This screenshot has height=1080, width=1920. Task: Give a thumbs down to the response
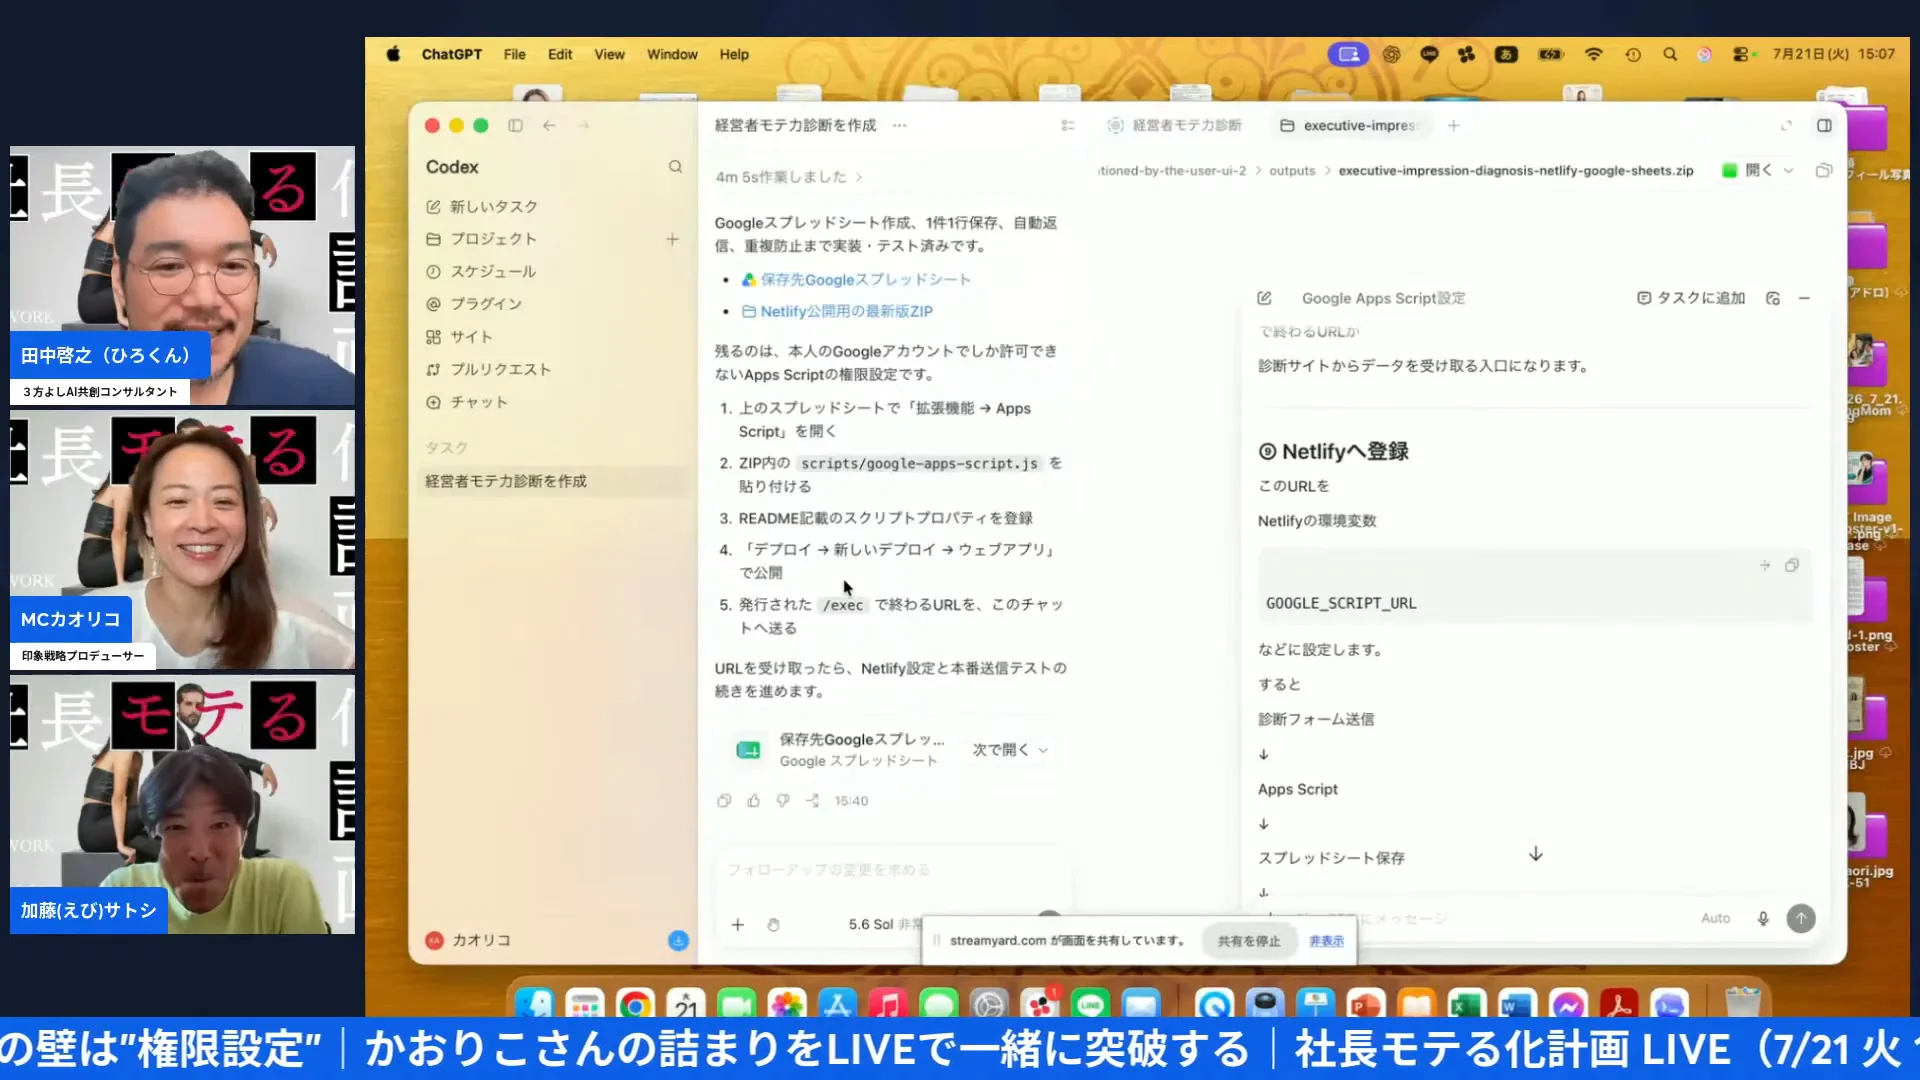(783, 800)
